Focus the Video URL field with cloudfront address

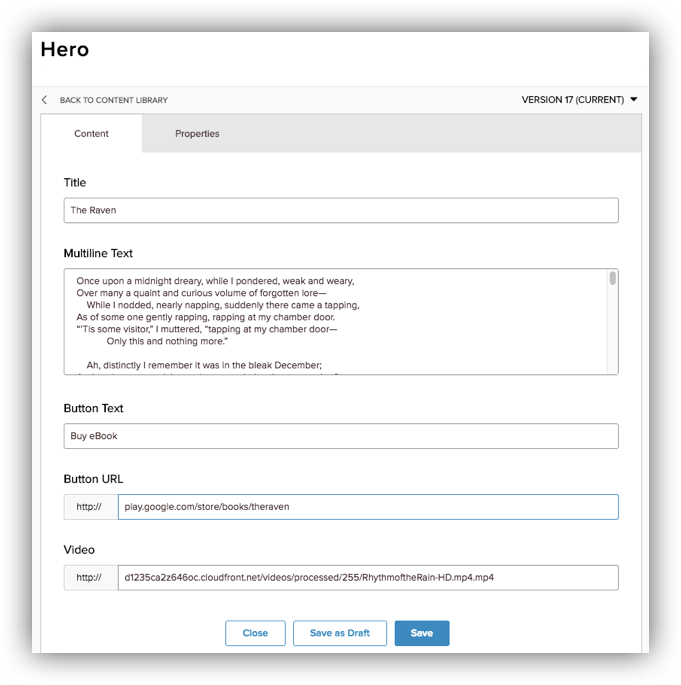pyautogui.click(x=367, y=578)
